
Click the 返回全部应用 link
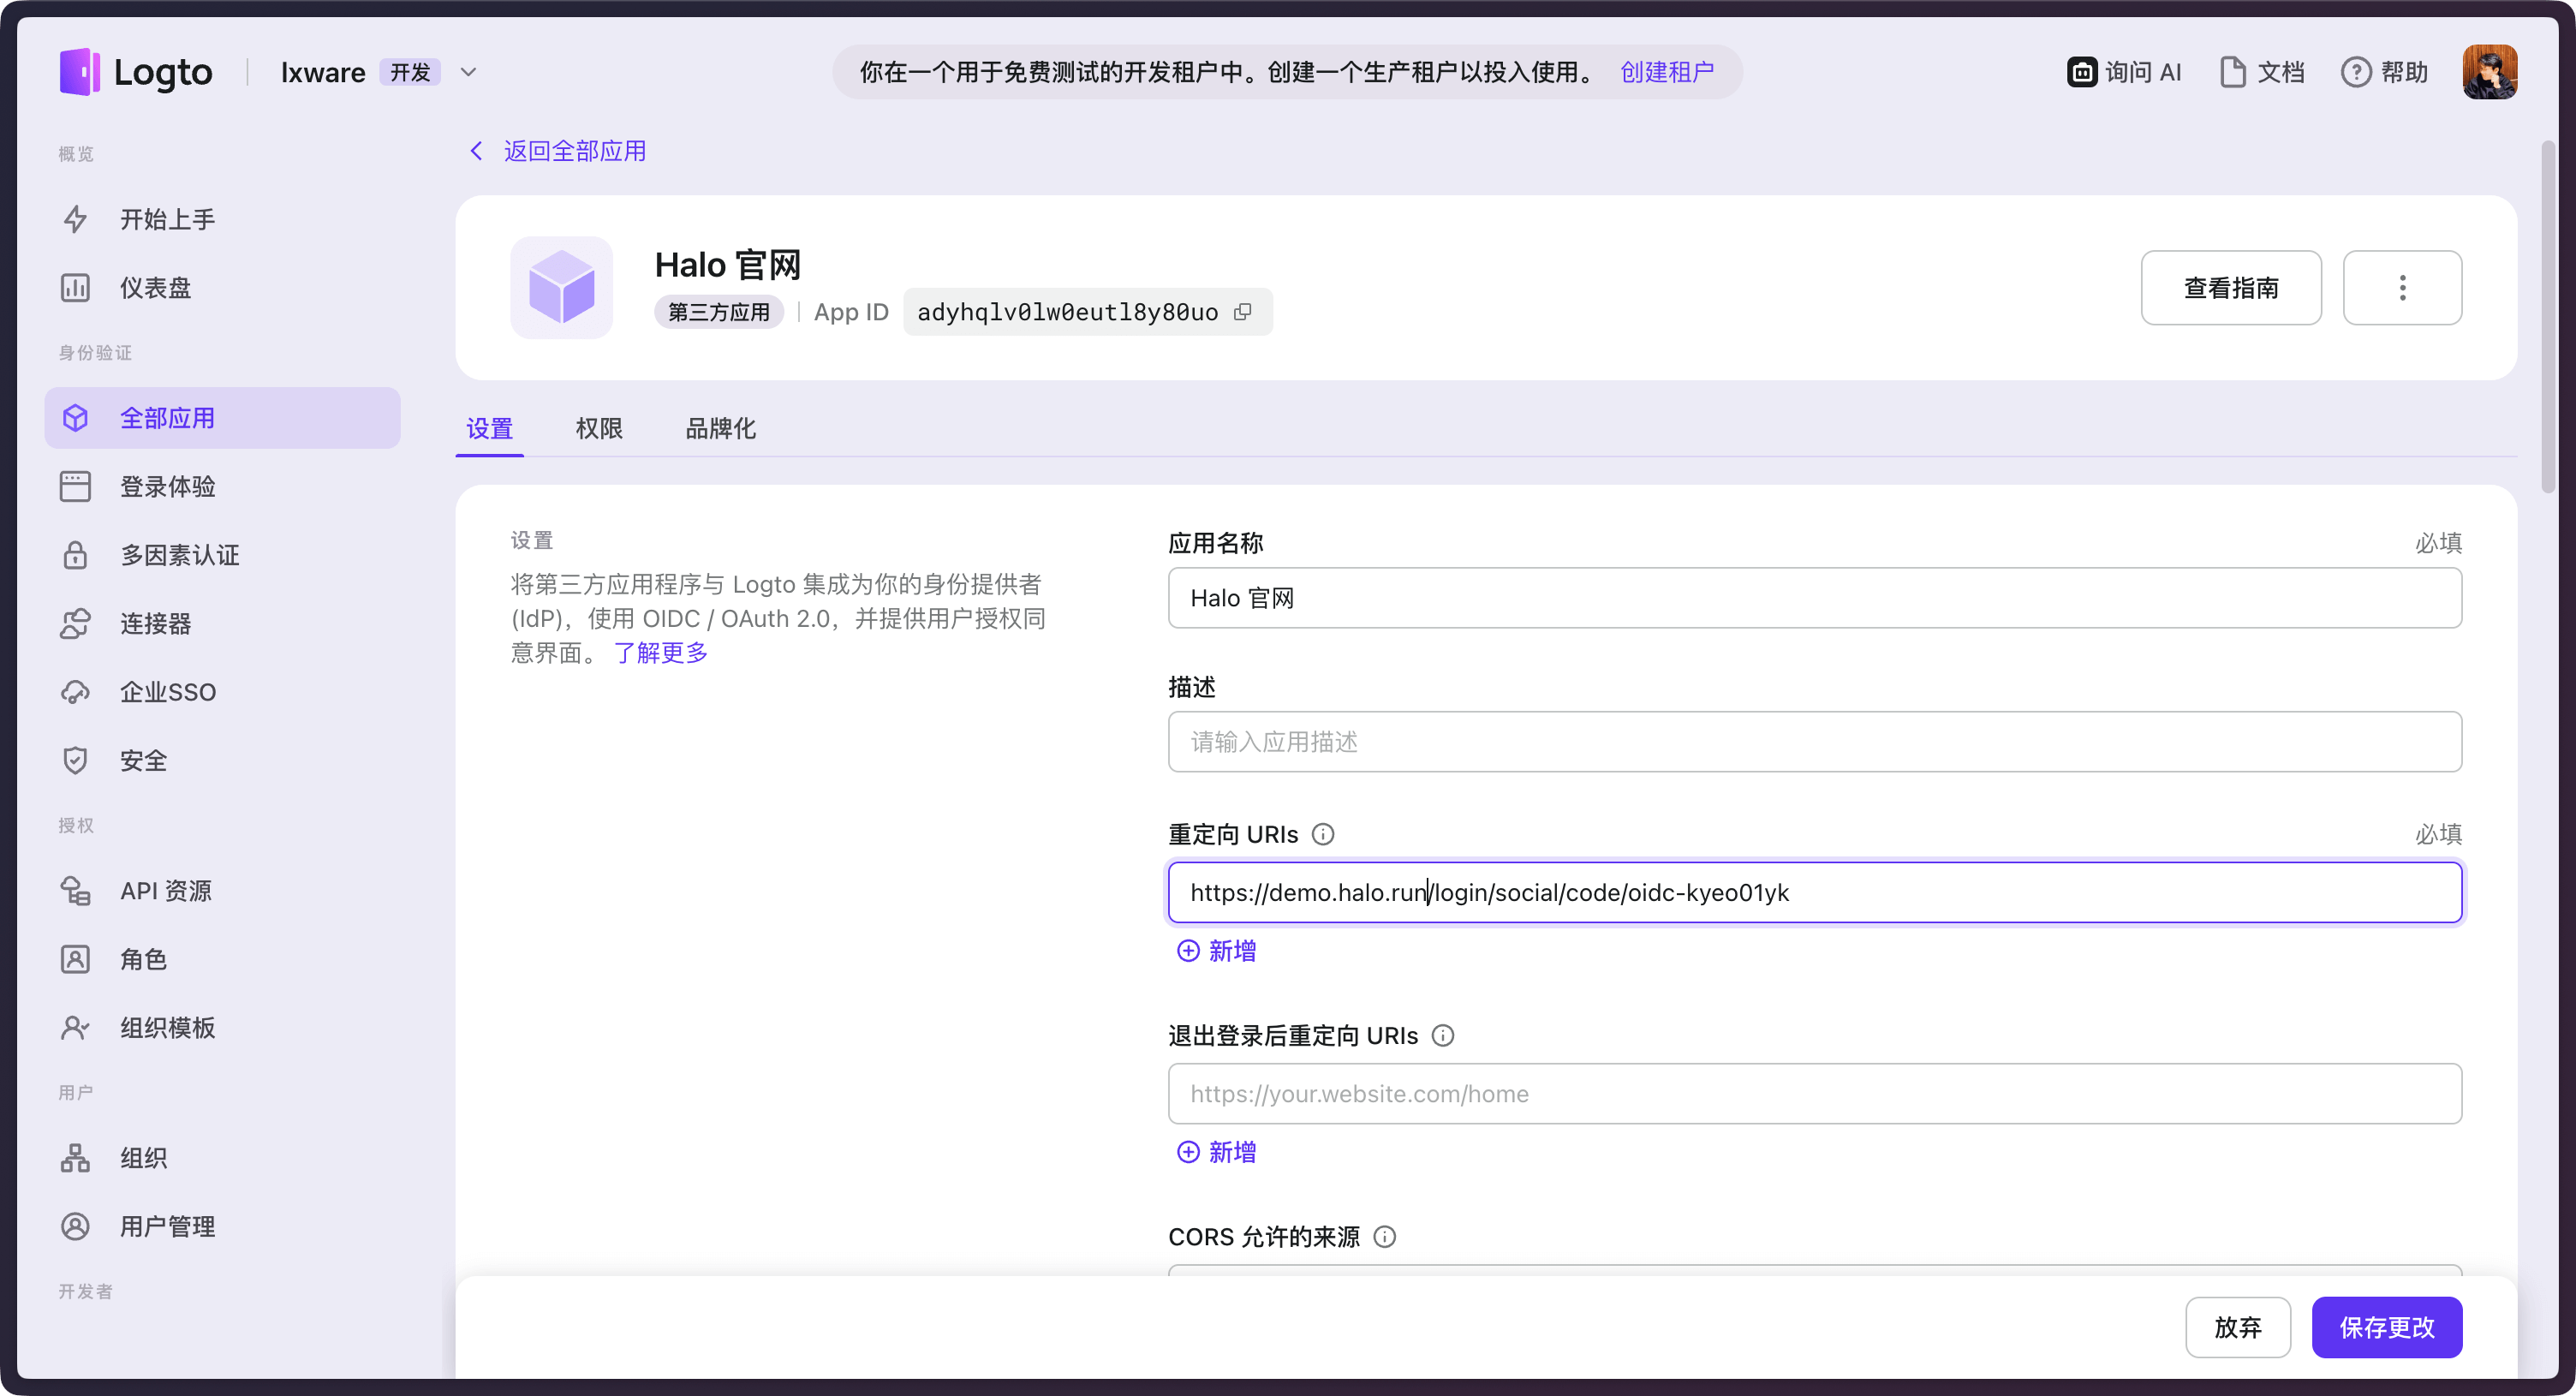pyautogui.click(x=575, y=151)
